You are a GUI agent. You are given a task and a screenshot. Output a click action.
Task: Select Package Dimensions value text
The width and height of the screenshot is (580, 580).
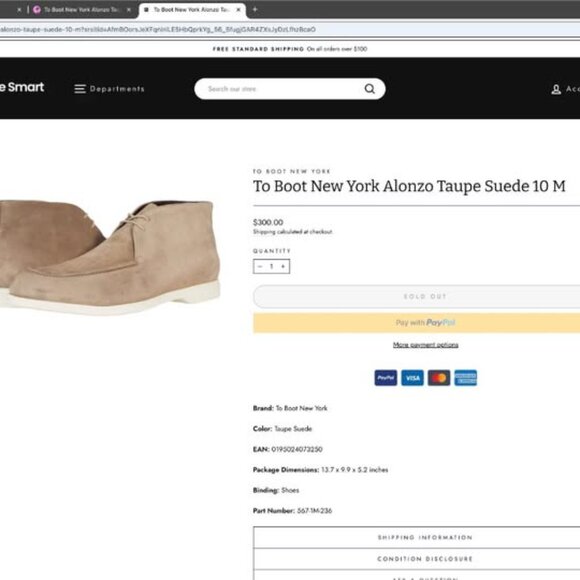tap(354, 470)
